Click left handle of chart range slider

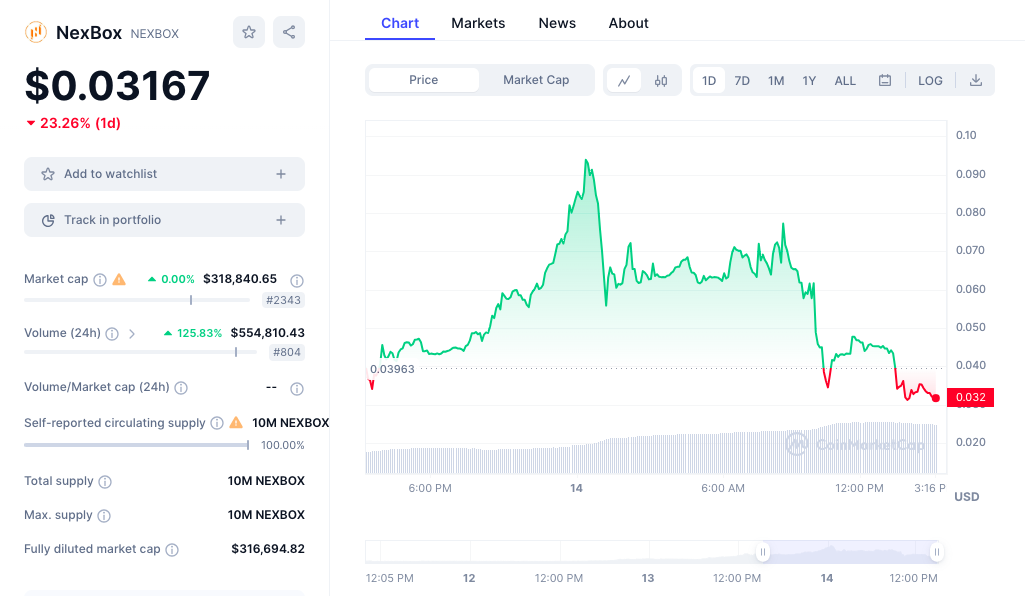pyautogui.click(x=762, y=552)
